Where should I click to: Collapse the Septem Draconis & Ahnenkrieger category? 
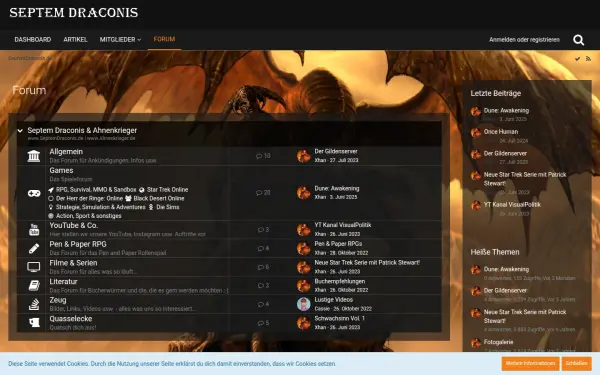click(x=20, y=131)
